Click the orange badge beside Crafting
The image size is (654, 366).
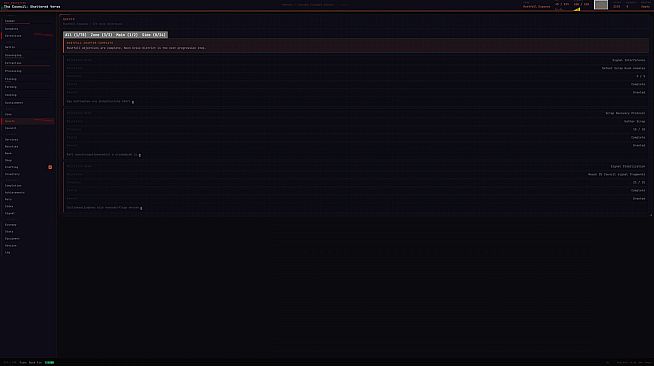(x=50, y=167)
